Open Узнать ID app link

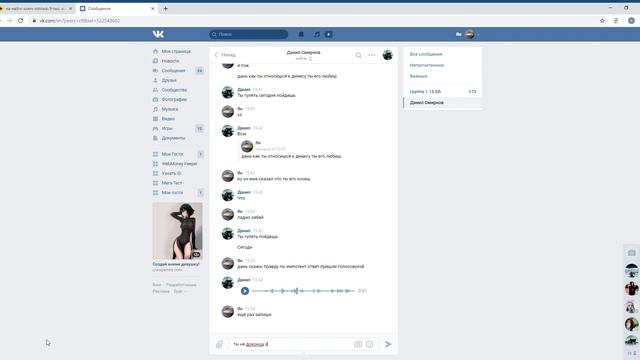[171, 173]
